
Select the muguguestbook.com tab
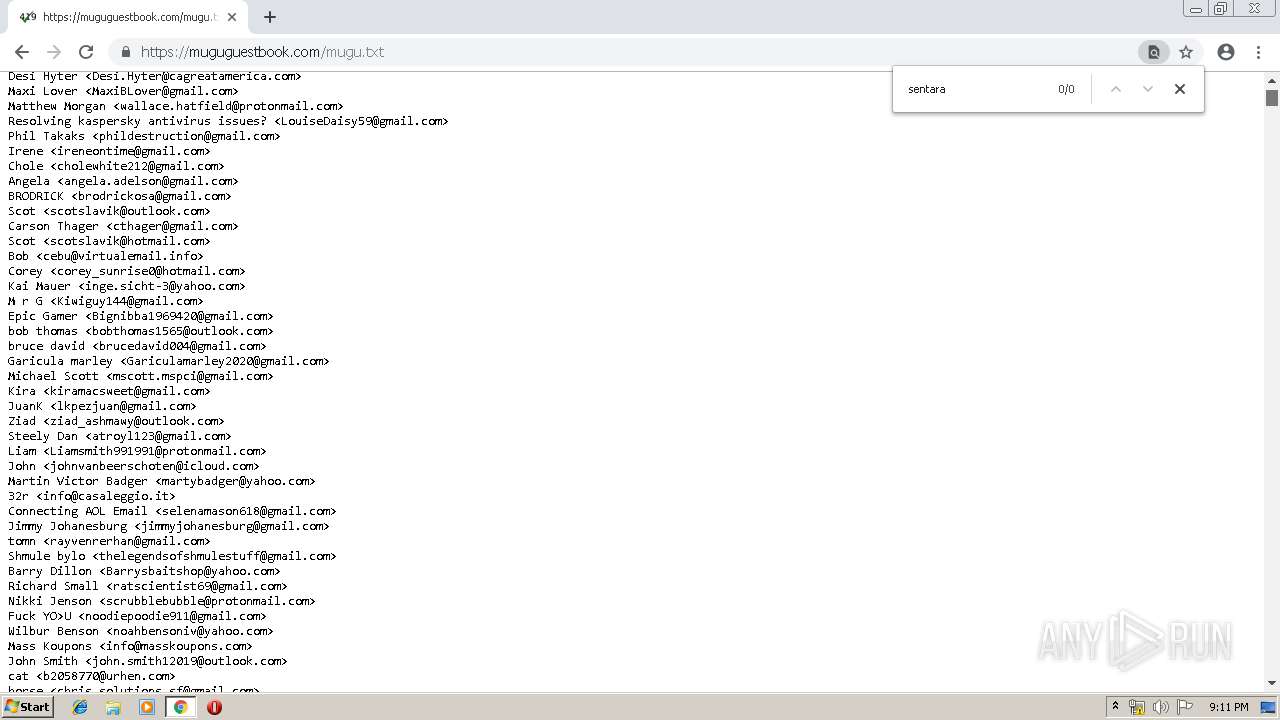tap(128, 17)
